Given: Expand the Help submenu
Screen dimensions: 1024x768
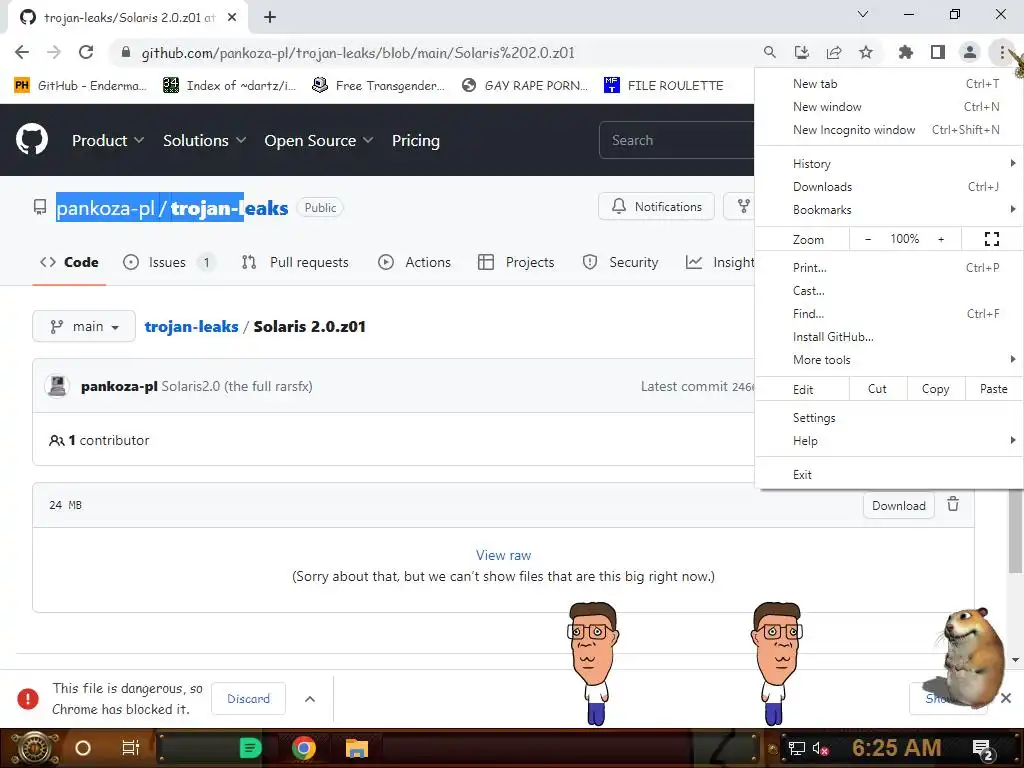Looking at the screenshot, I should 889,441.
